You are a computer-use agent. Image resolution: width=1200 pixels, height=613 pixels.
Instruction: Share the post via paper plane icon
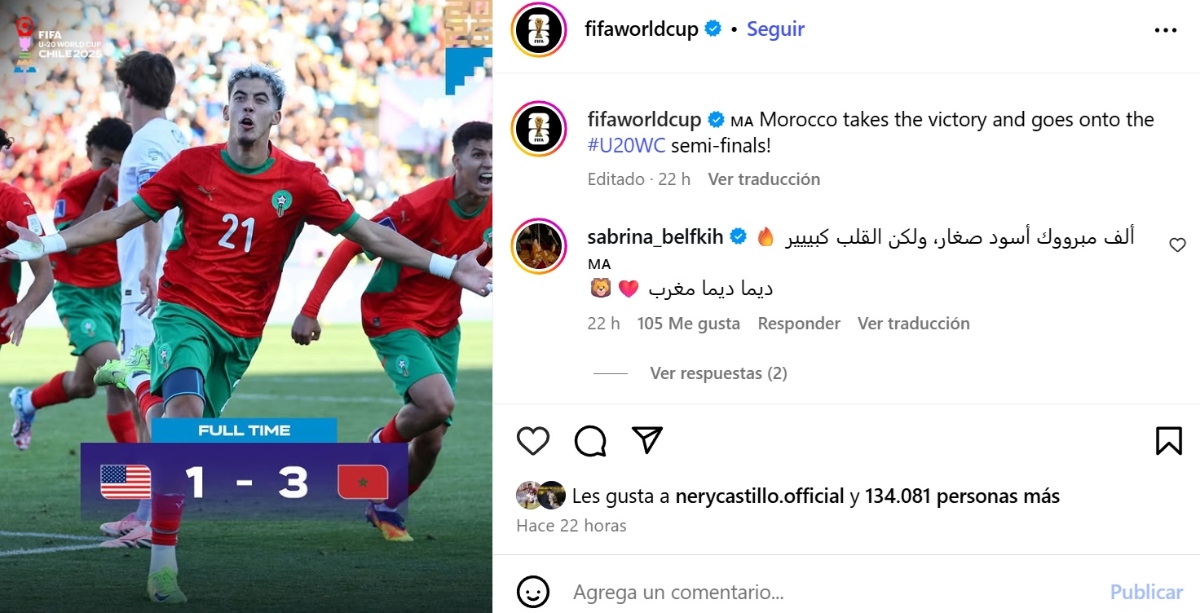pos(648,440)
